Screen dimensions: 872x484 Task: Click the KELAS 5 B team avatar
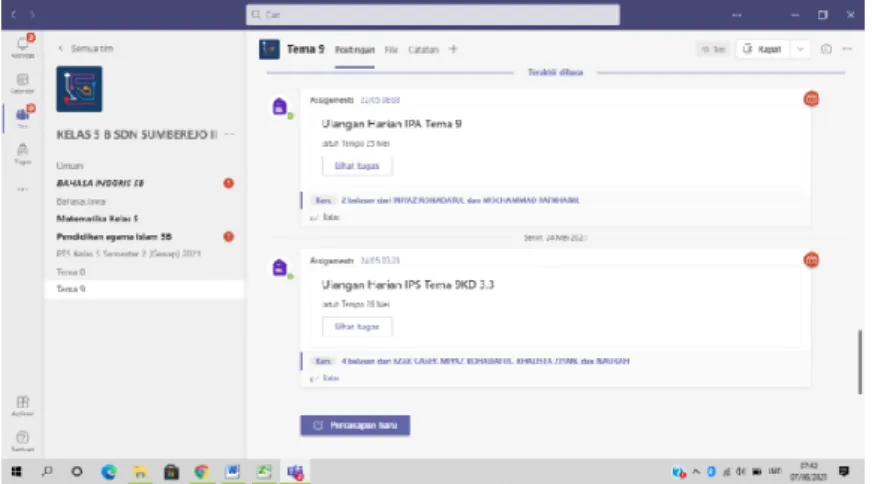coord(79,89)
